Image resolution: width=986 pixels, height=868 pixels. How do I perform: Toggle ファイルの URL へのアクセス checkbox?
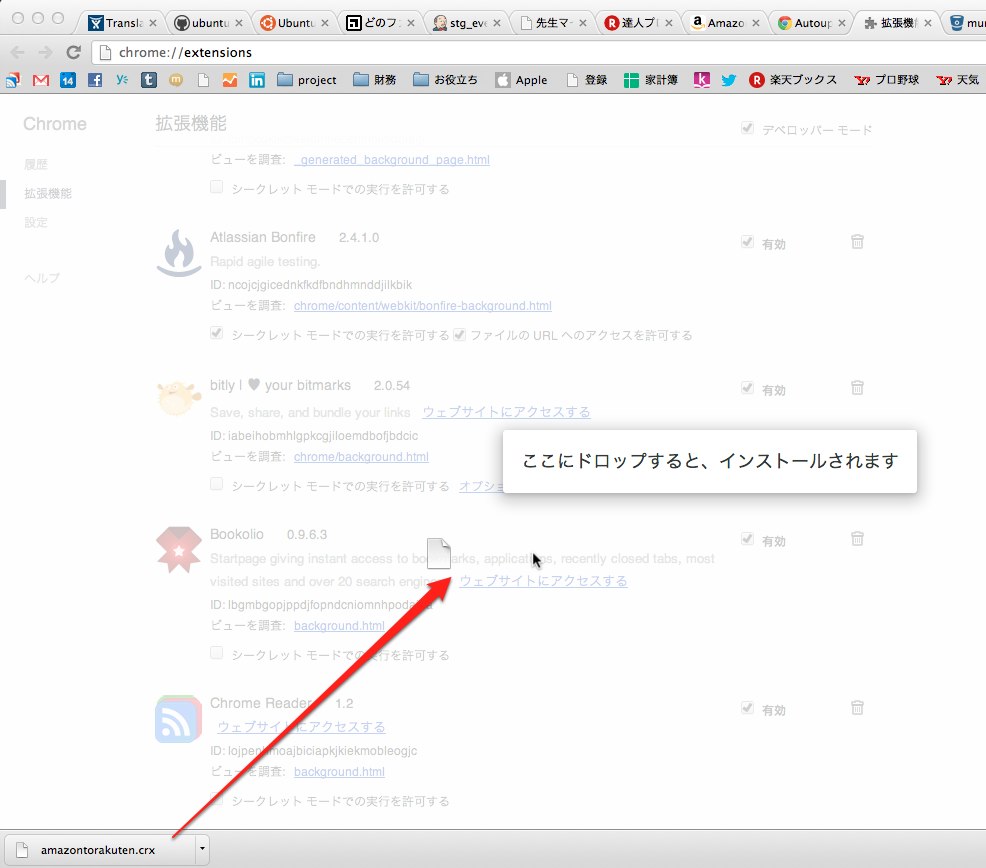pyautogui.click(x=460, y=335)
